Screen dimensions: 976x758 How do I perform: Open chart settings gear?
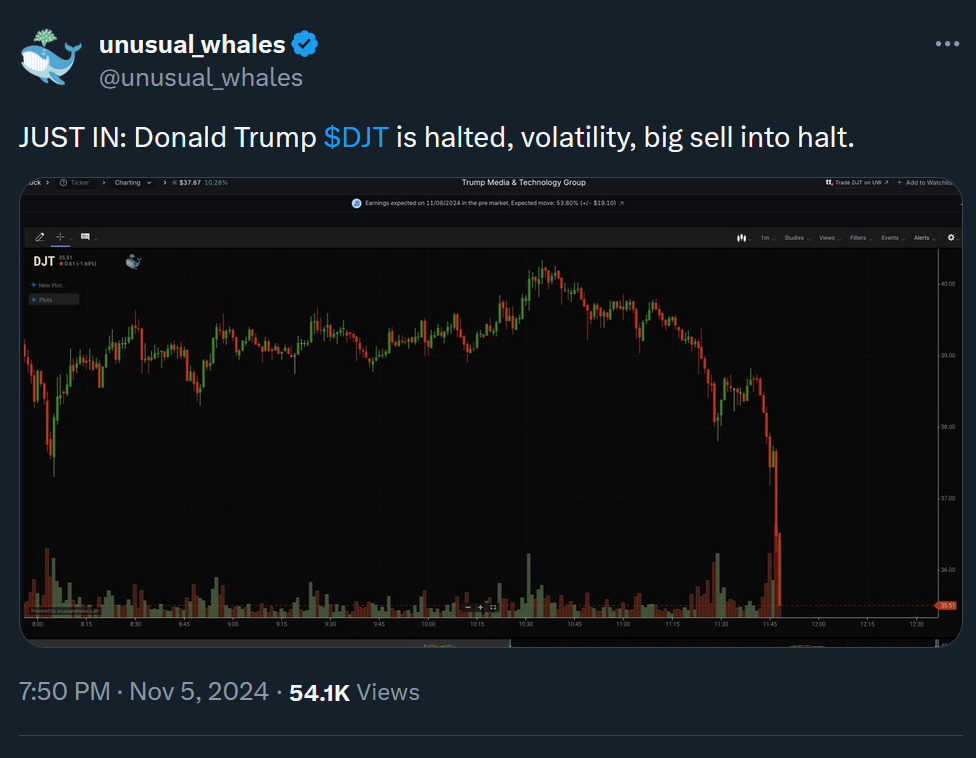tap(951, 238)
